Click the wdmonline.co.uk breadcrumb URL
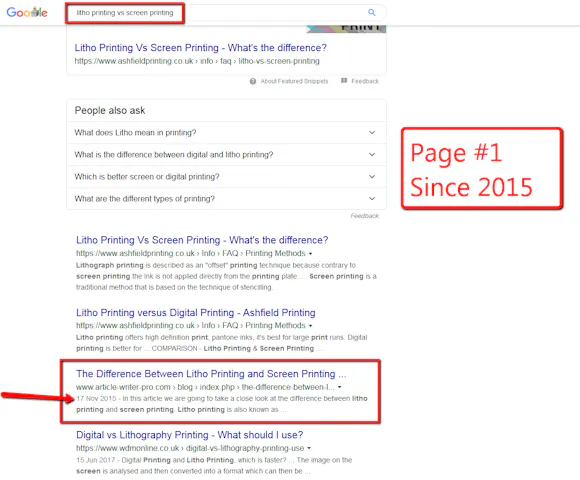The height and width of the screenshot is (480, 580). 190,448
